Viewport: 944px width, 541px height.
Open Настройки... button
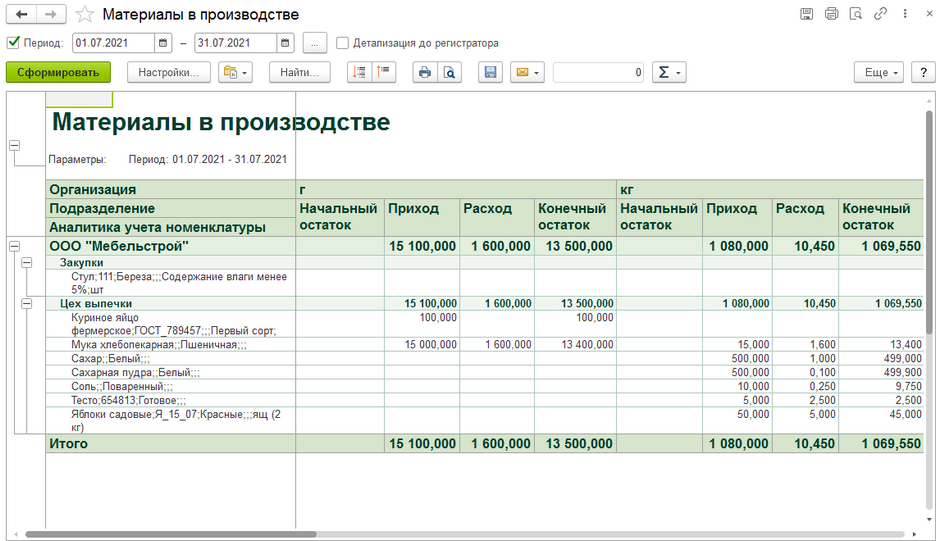[x=169, y=72]
